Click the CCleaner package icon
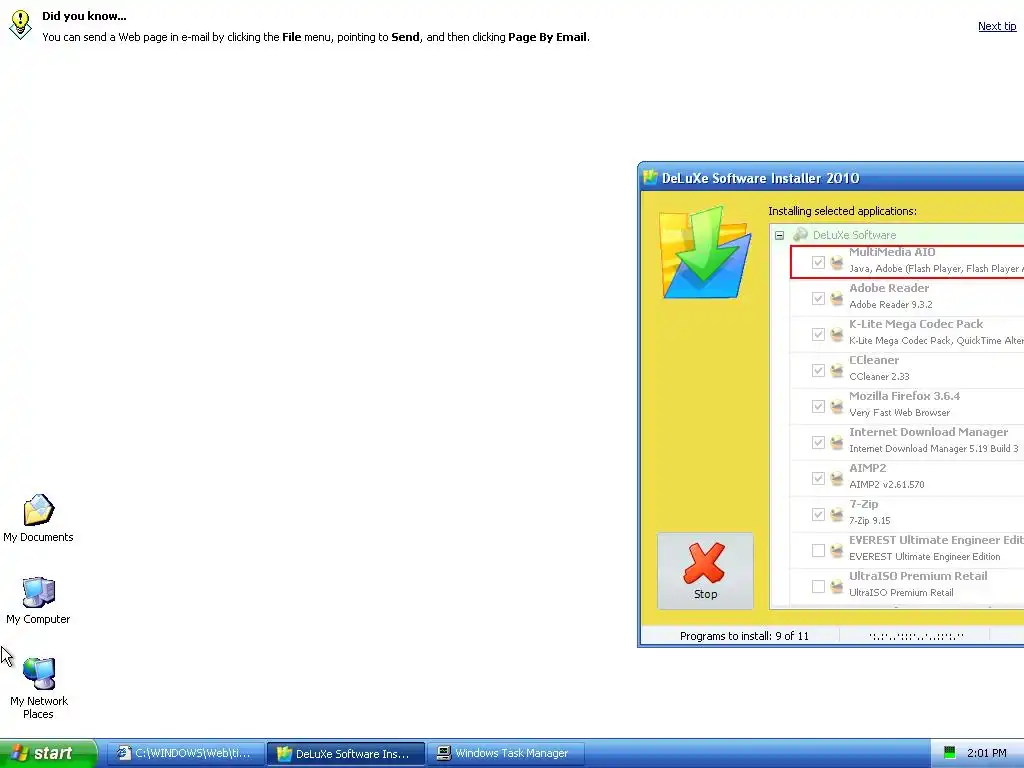 (x=837, y=370)
